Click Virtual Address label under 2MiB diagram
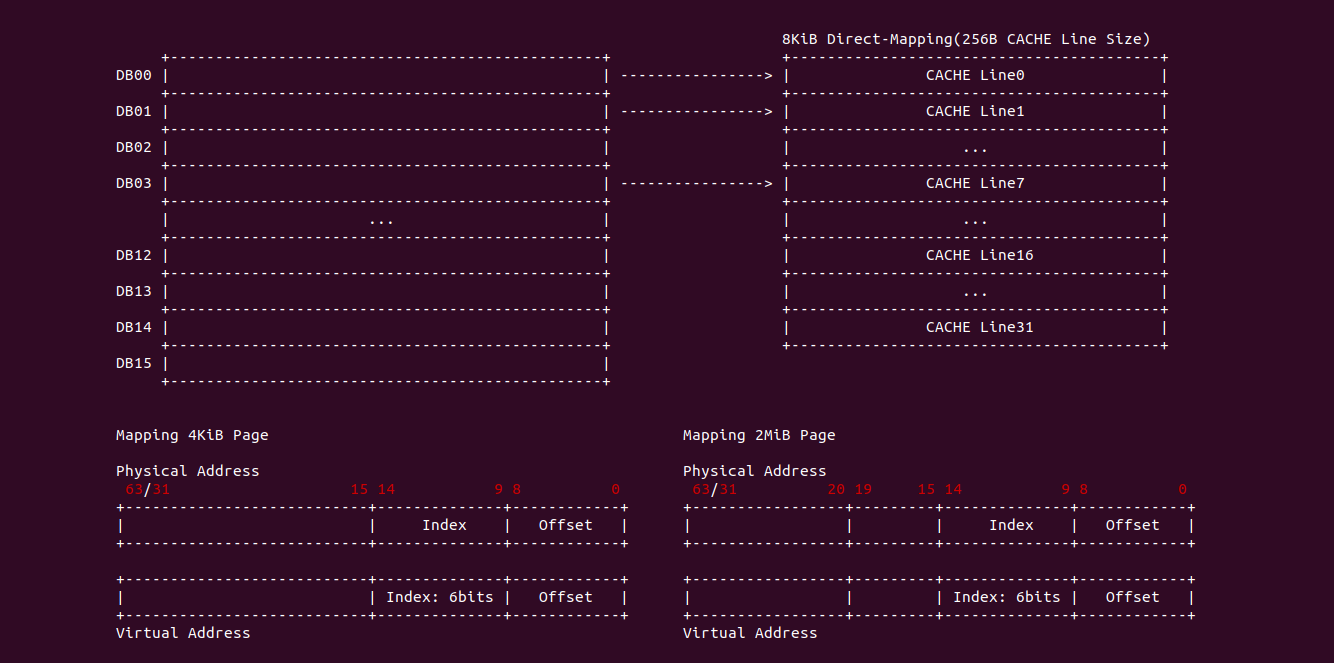The image size is (1334, 663). pos(750,633)
